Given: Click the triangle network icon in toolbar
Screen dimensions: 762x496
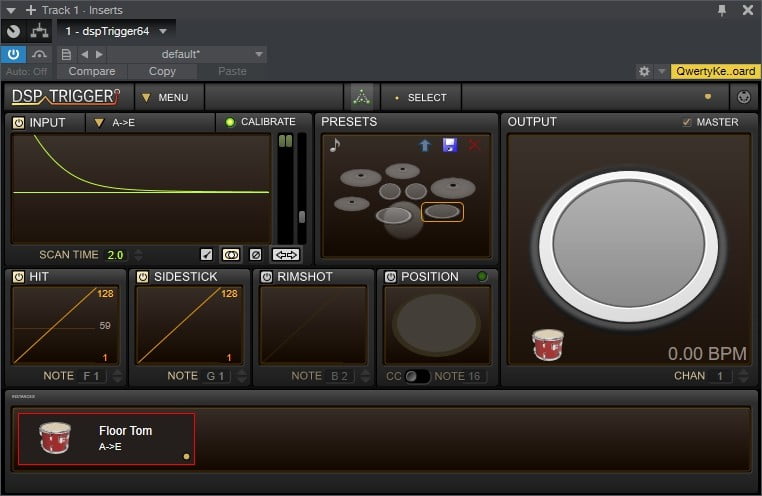Looking at the screenshot, I should (x=360, y=97).
